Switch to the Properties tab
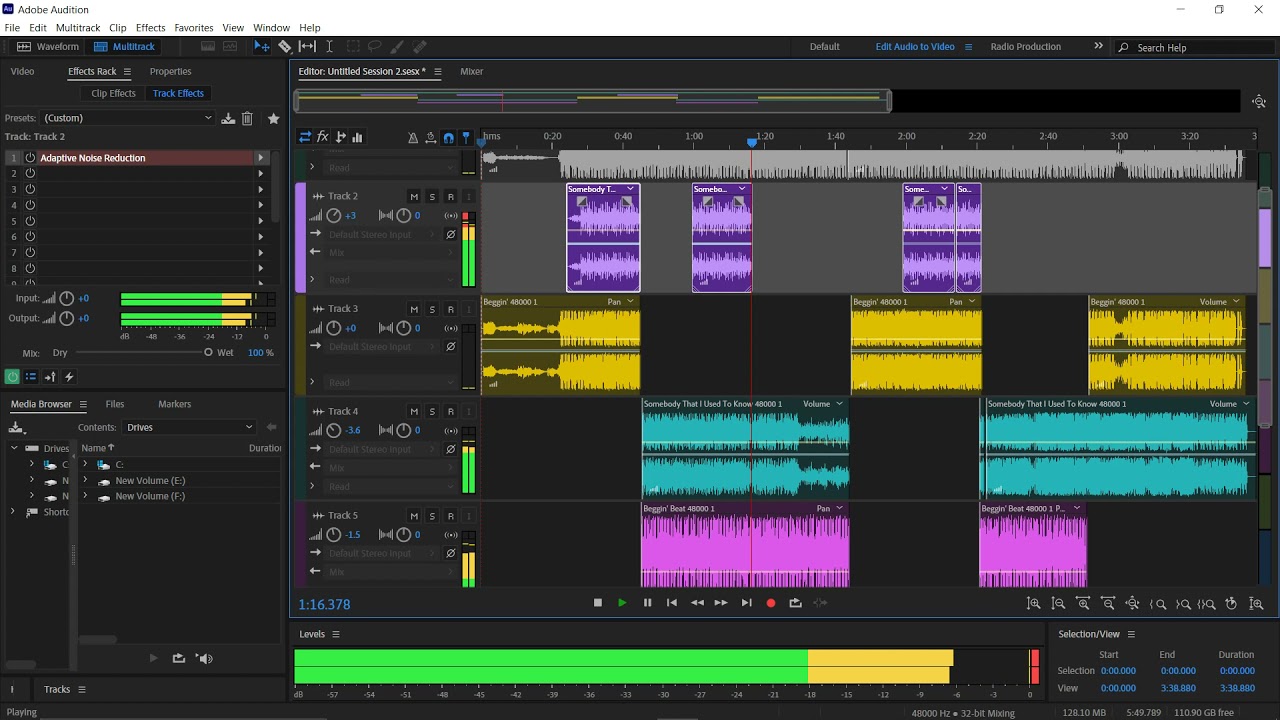1280x720 pixels. coord(170,72)
